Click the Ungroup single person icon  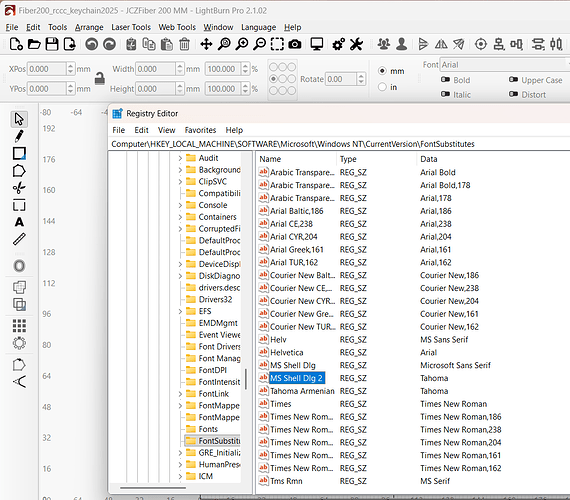click(x=401, y=44)
